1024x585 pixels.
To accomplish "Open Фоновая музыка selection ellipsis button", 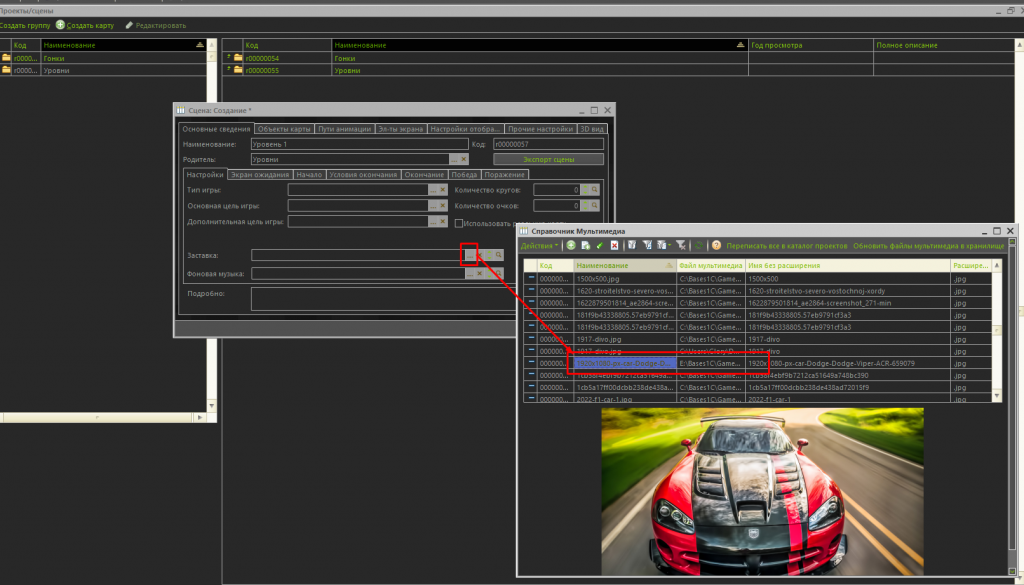I will [x=469, y=273].
